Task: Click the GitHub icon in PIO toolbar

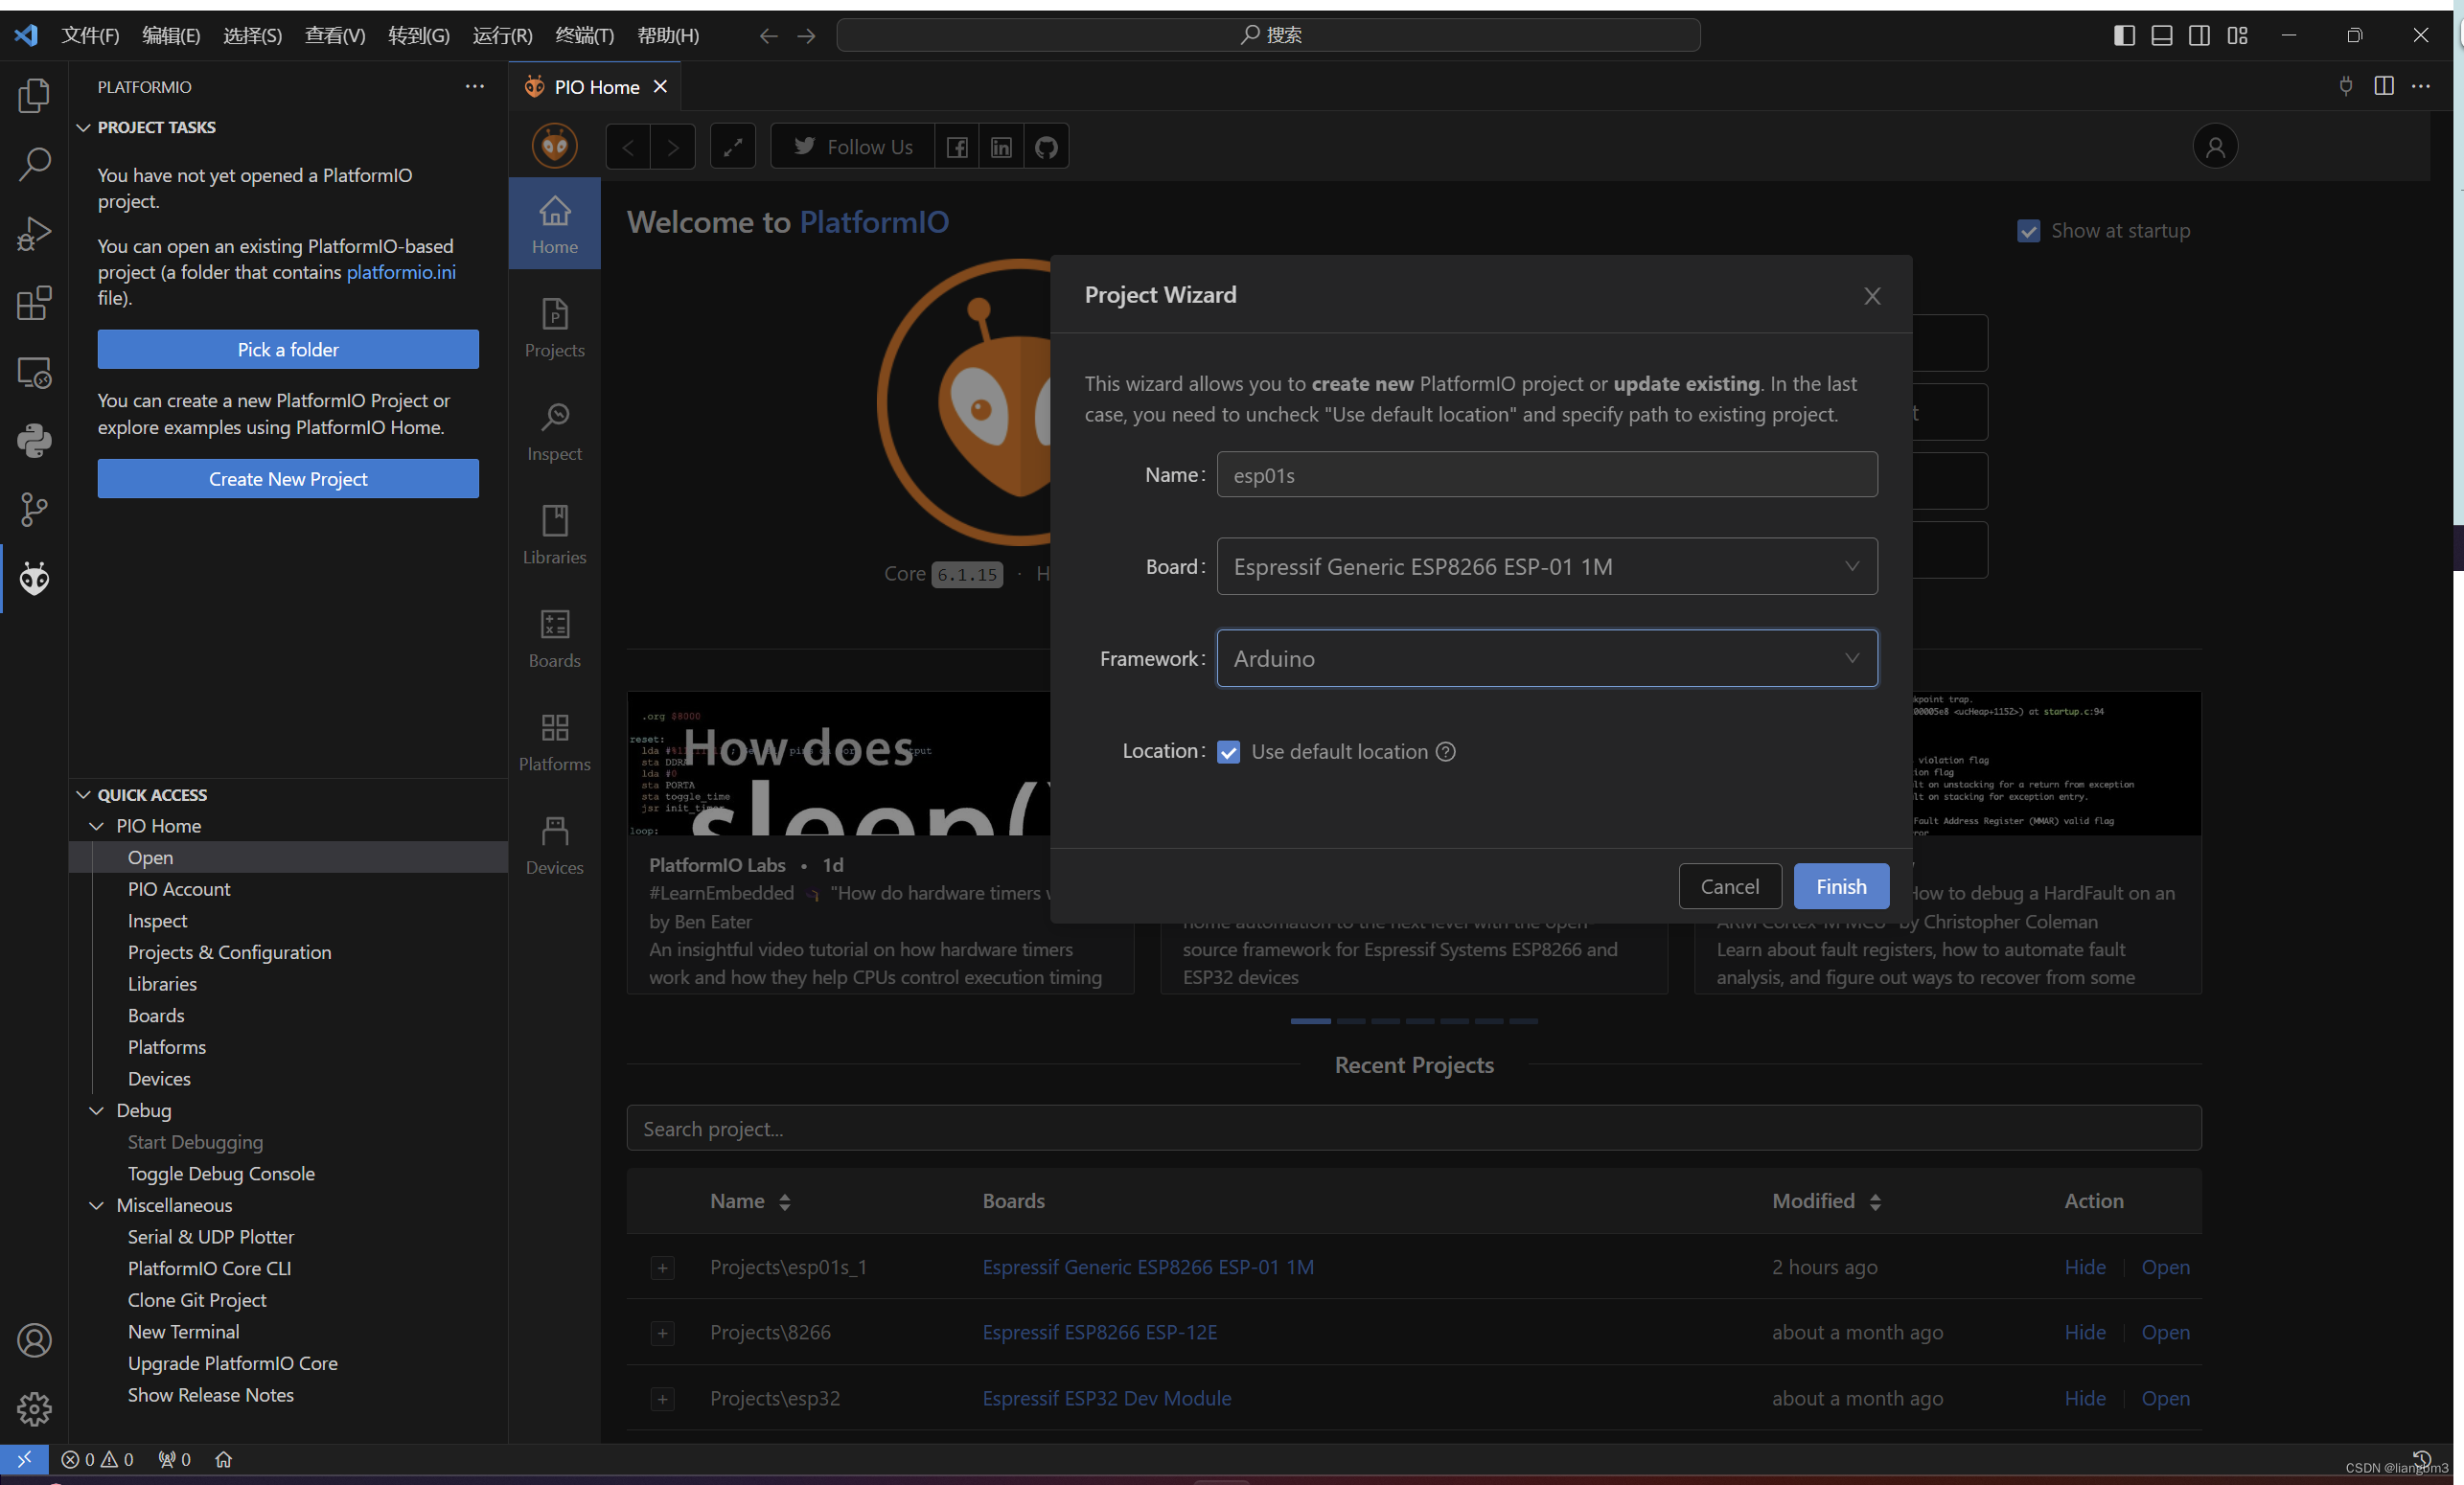Action: (x=1046, y=147)
